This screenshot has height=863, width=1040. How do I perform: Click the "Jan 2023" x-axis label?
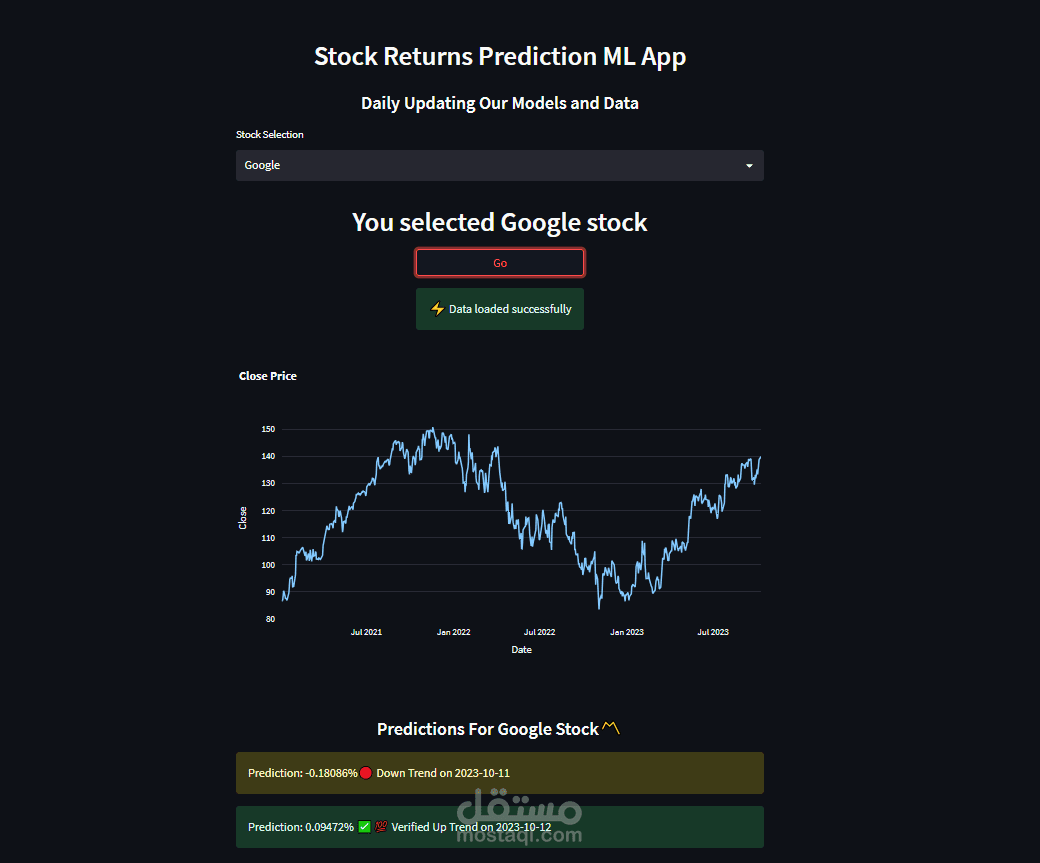pos(627,632)
